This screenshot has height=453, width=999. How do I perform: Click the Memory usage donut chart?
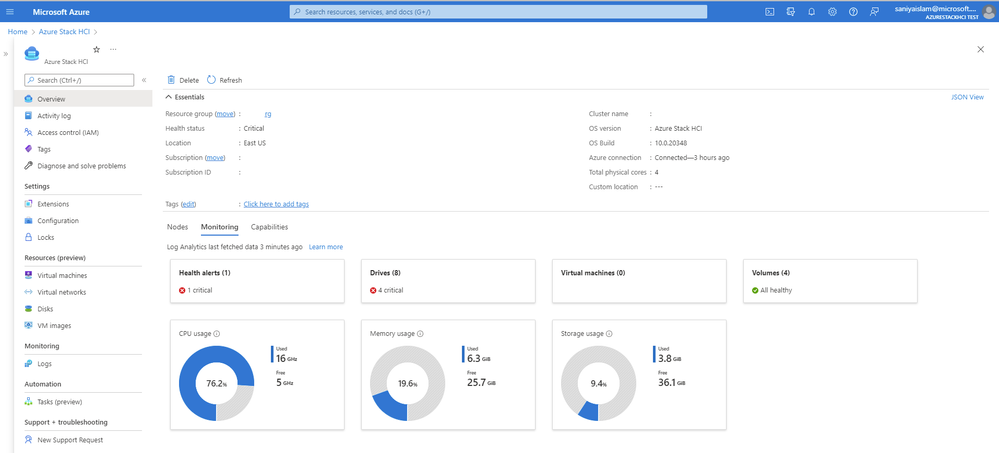[x=407, y=384]
